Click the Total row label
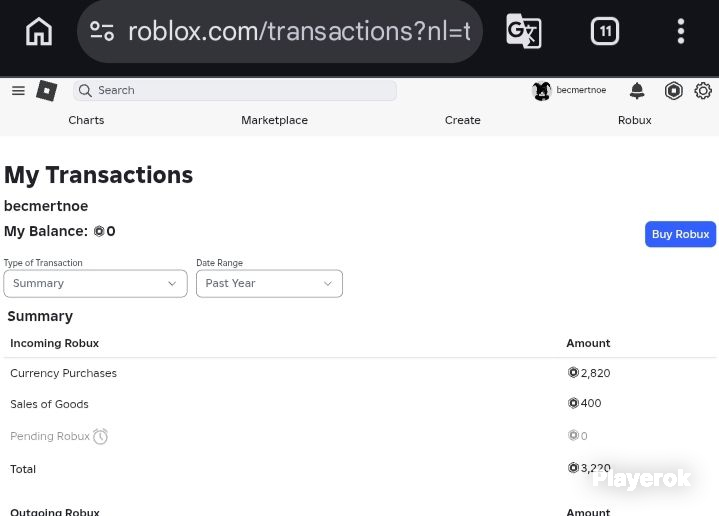719x516 pixels. click(23, 469)
